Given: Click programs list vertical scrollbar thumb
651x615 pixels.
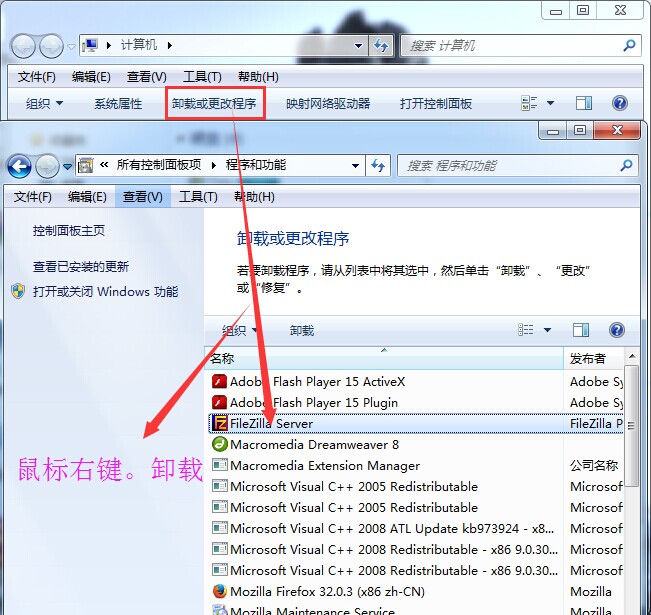Looking at the screenshot, I should (631, 426).
